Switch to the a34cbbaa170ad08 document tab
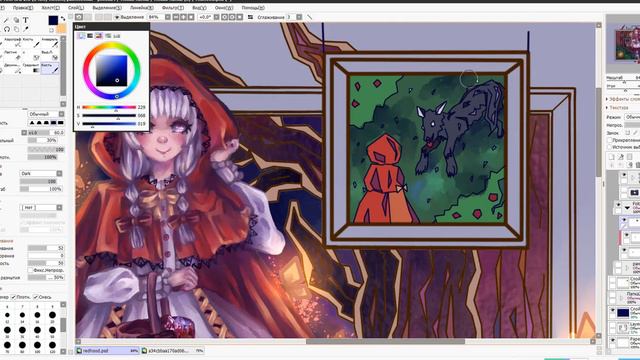Viewport: 640px width, 360px height. [x=173, y=351]
